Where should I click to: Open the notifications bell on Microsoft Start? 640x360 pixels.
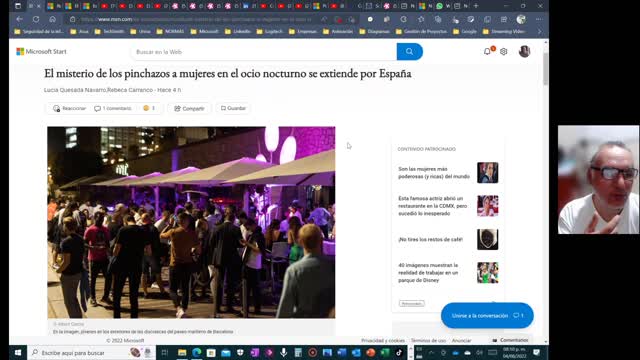pos(487,51)
